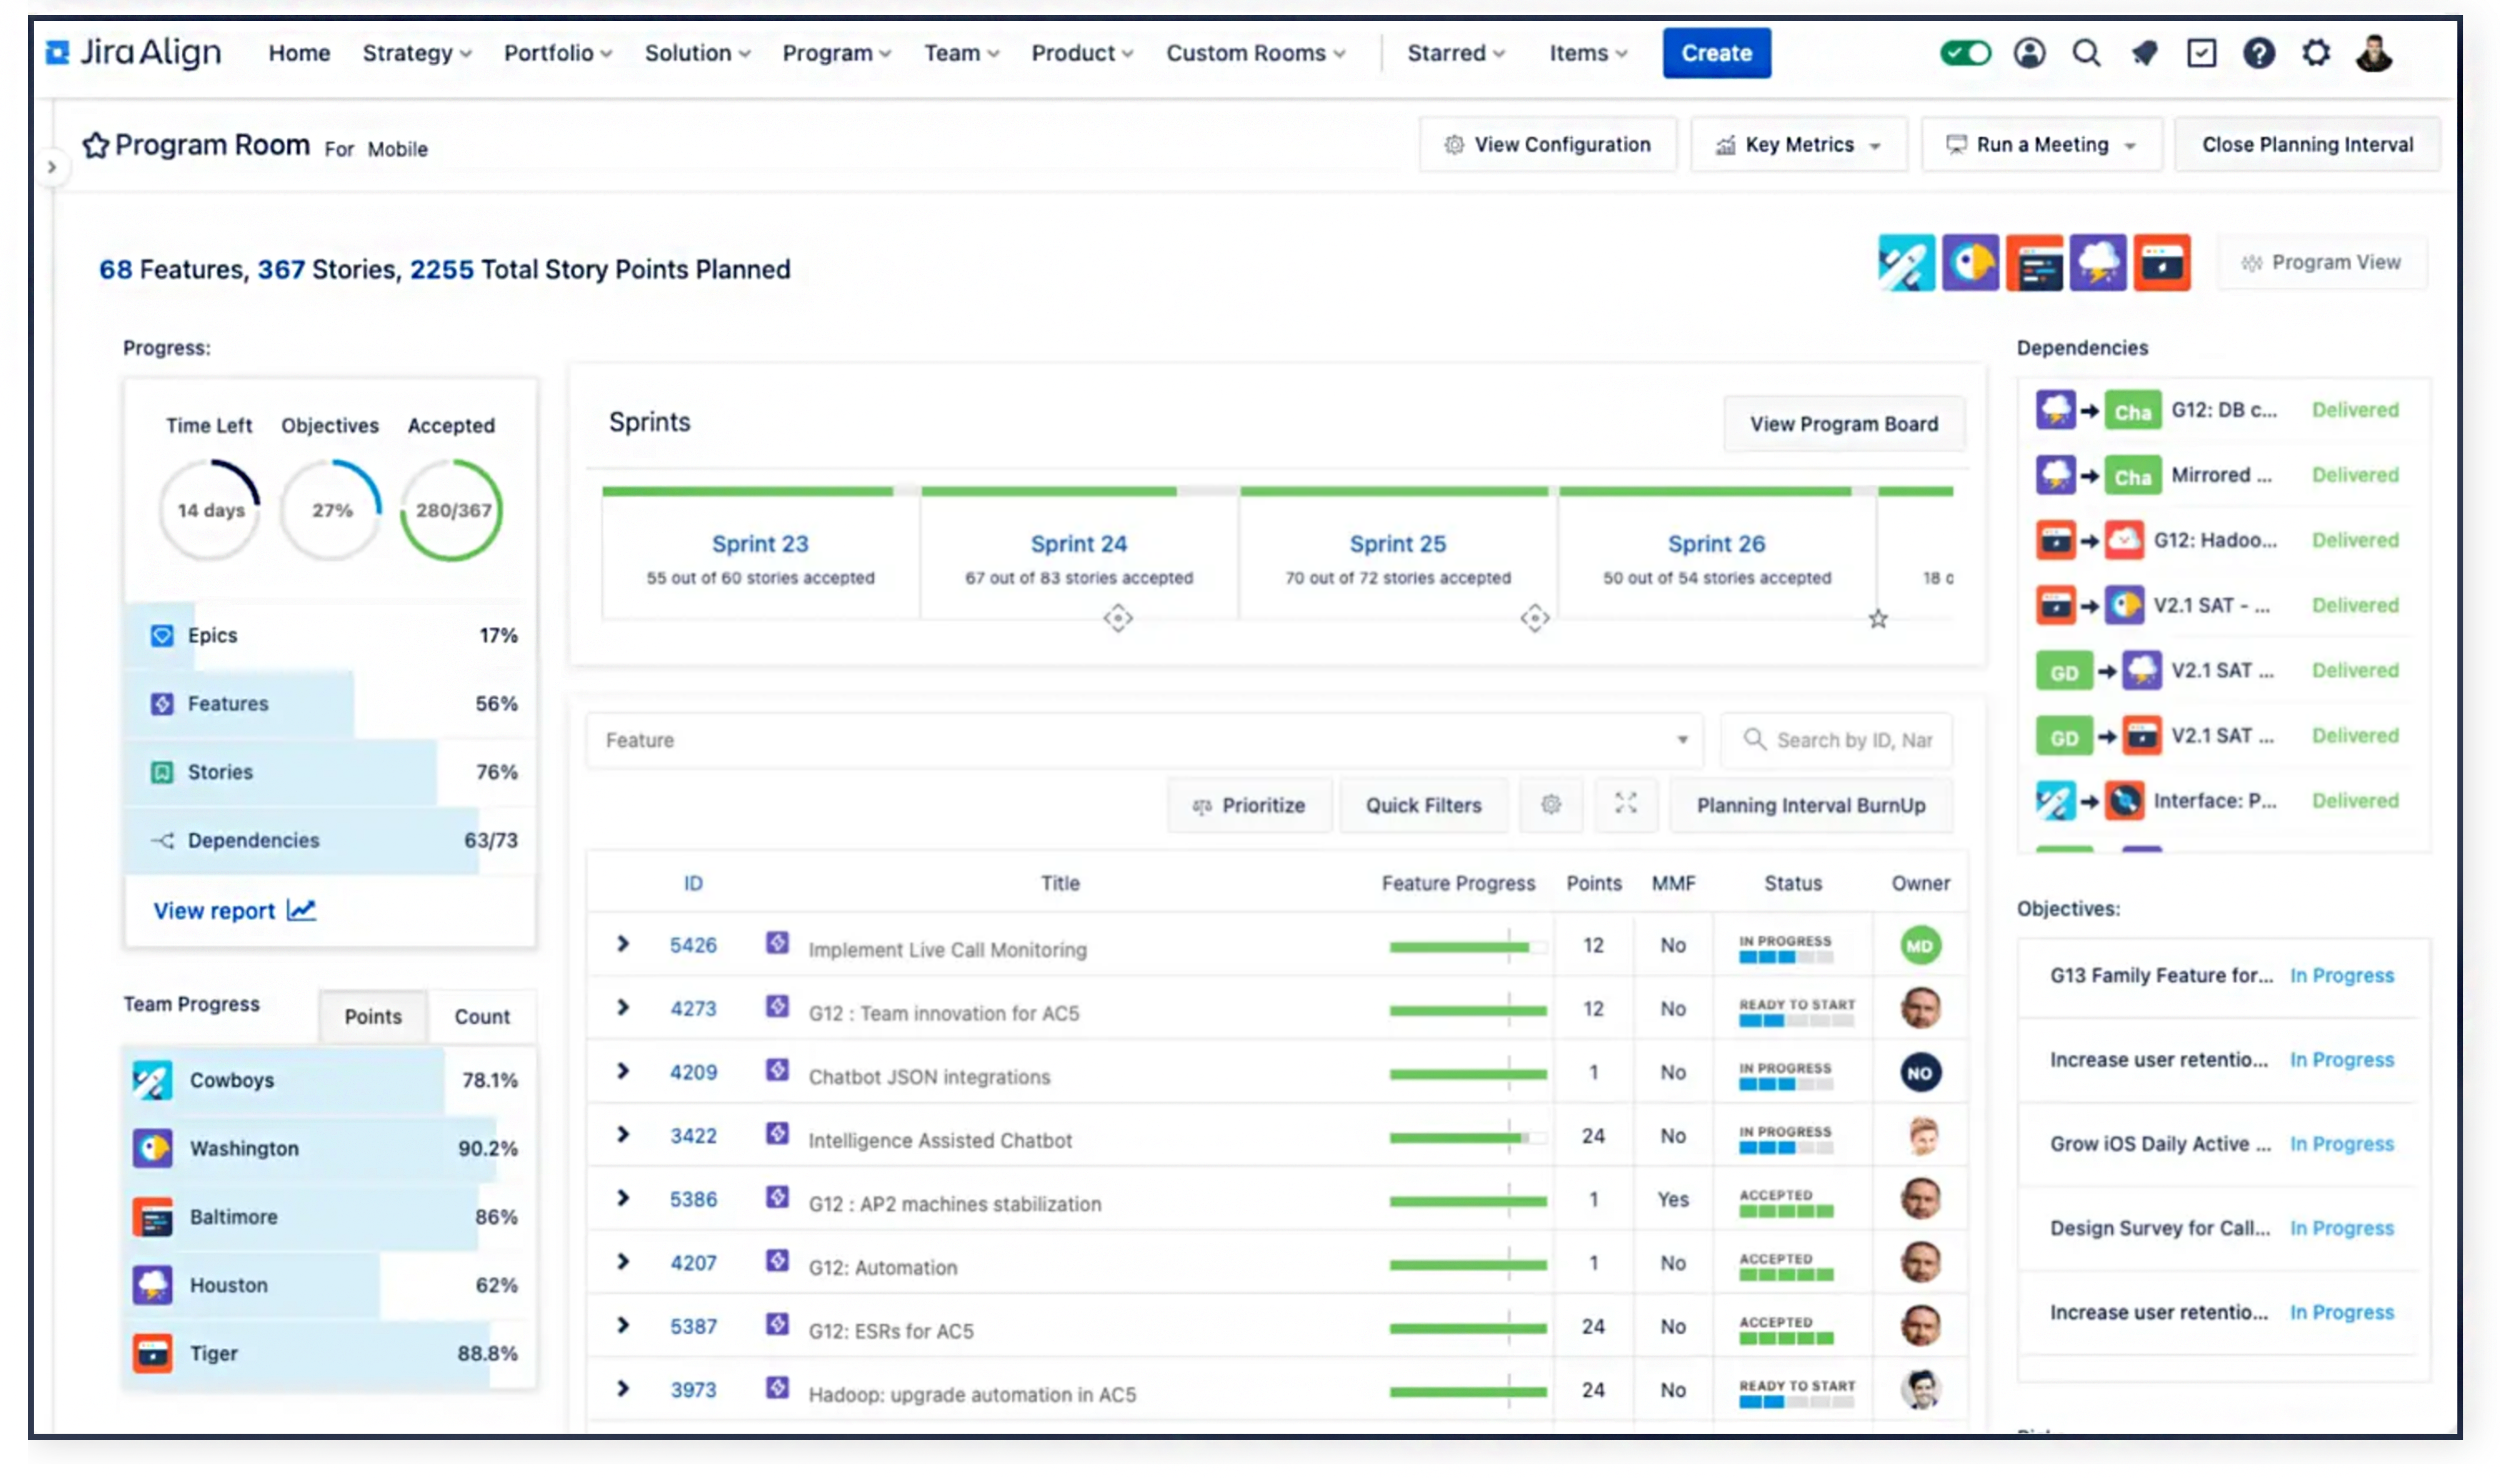Open the search magnifier in top bar

2086,53
